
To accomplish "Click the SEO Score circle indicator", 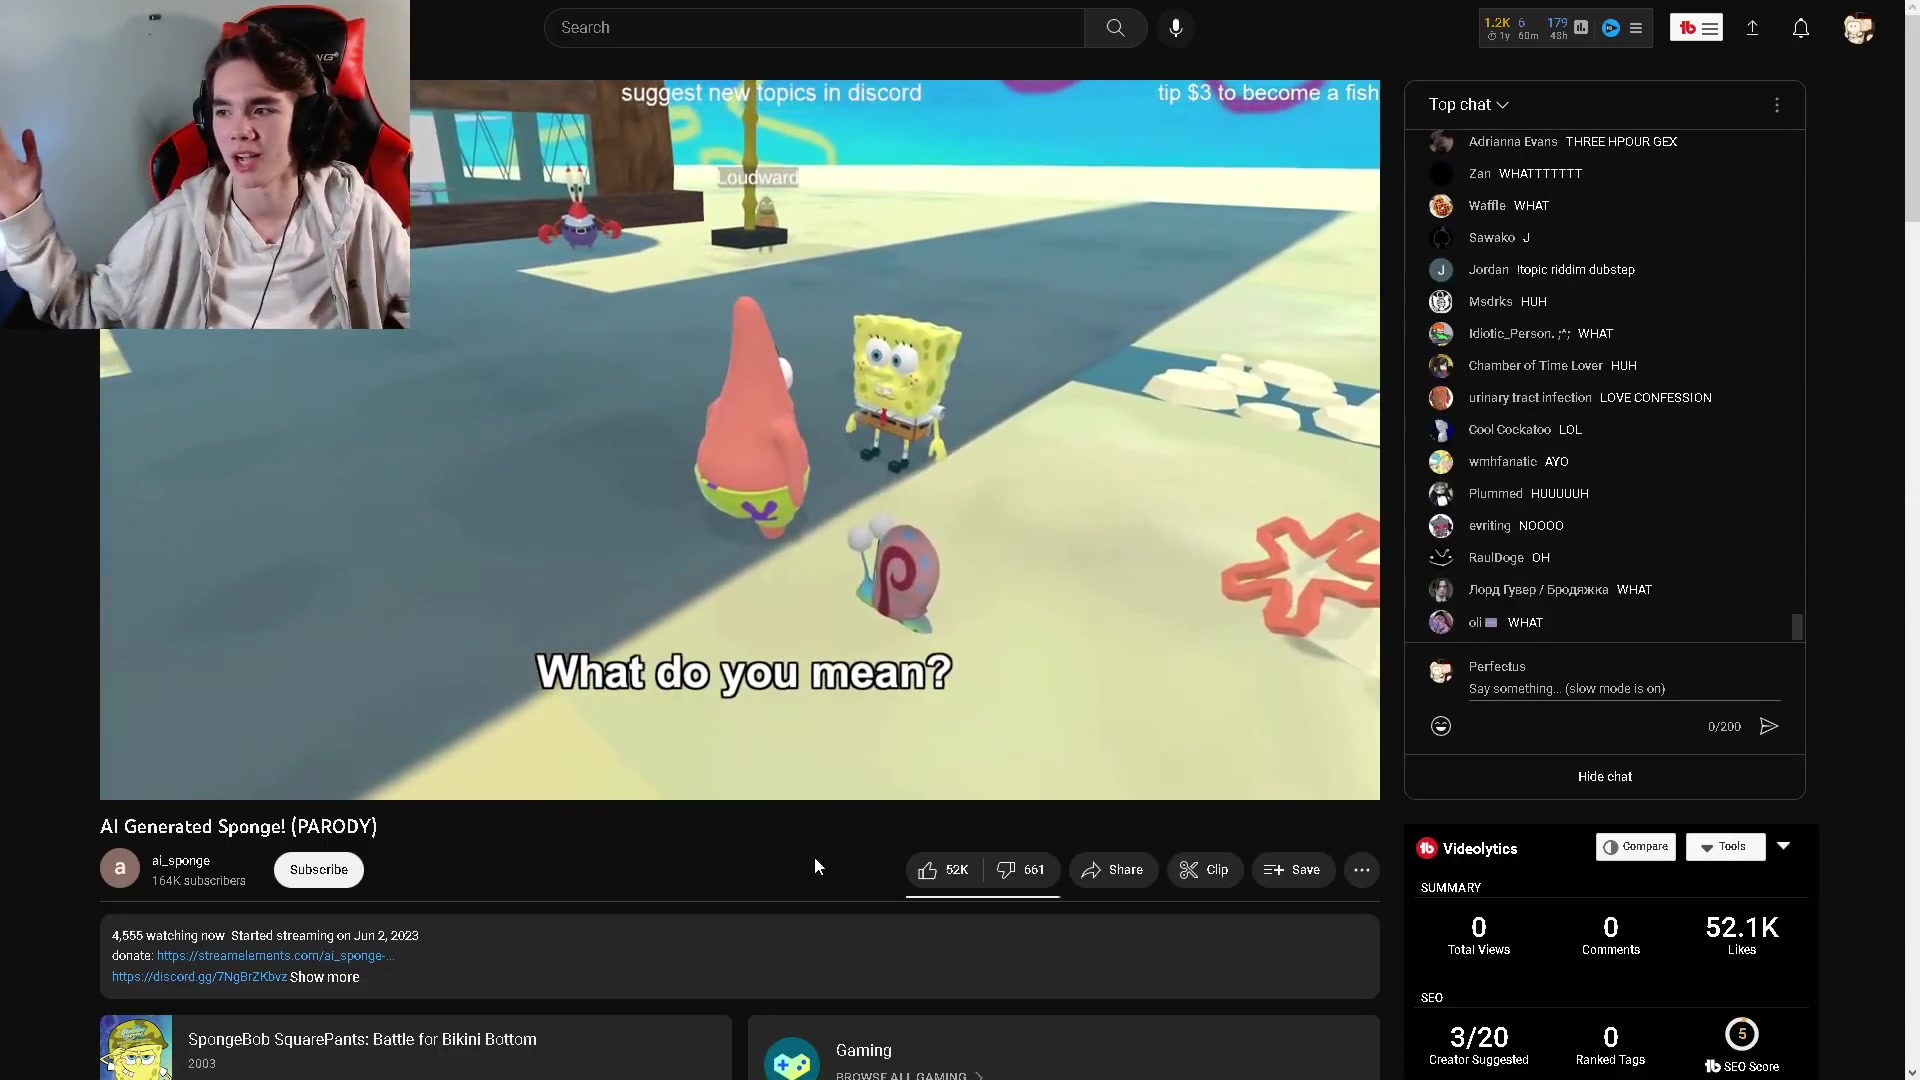I will coord(1742,1034).
